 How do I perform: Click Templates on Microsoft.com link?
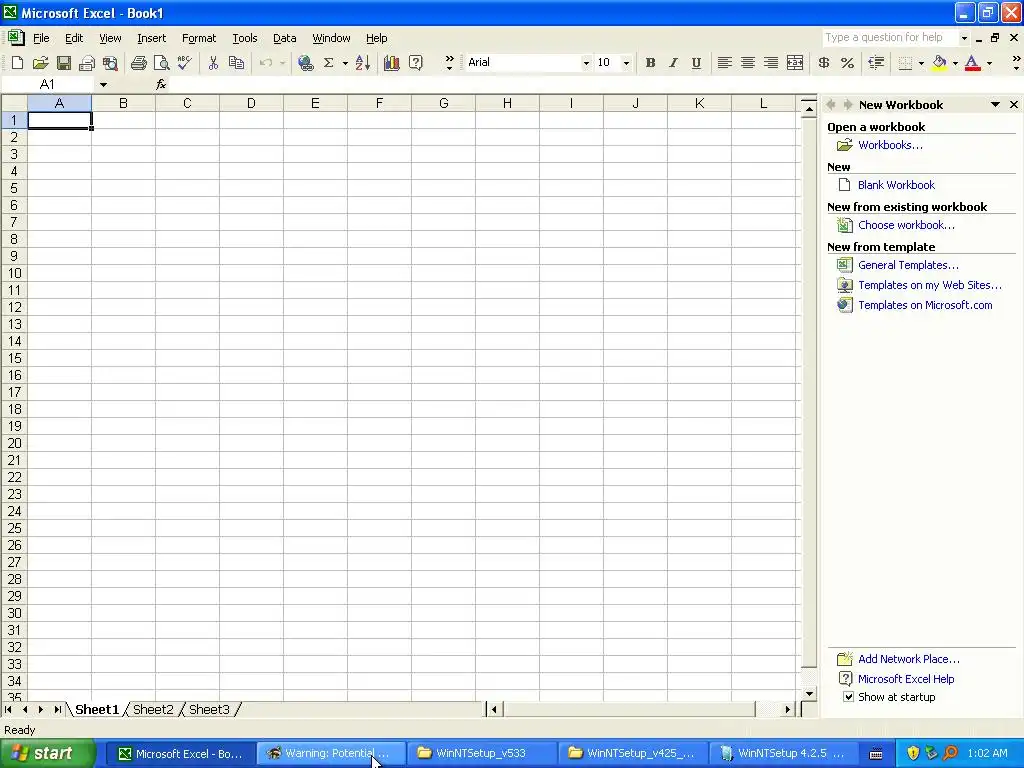point(925,305)
